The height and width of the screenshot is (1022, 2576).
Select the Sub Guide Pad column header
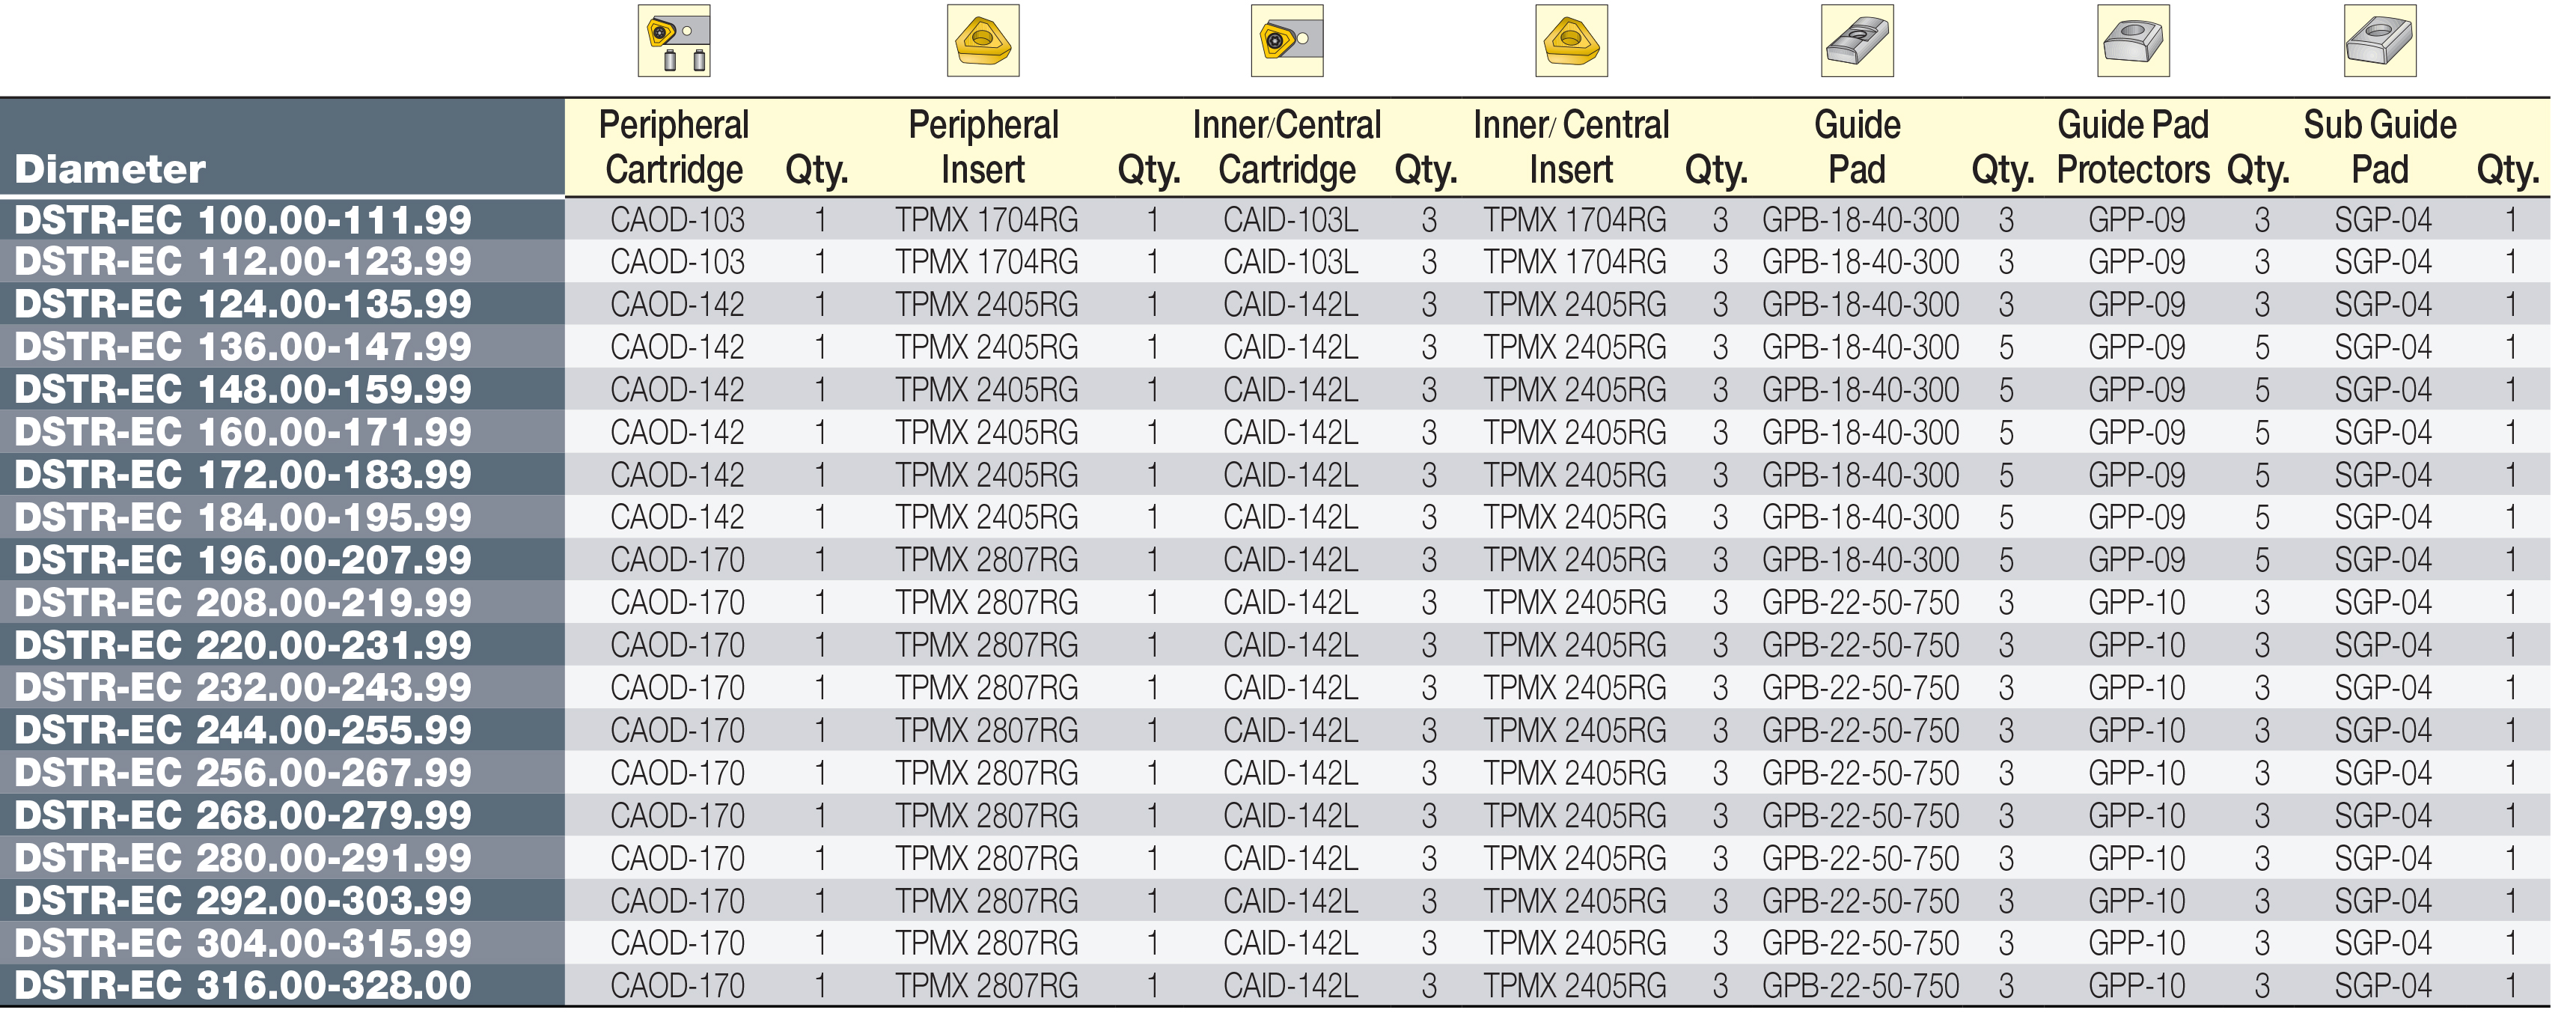[2380, 147]
